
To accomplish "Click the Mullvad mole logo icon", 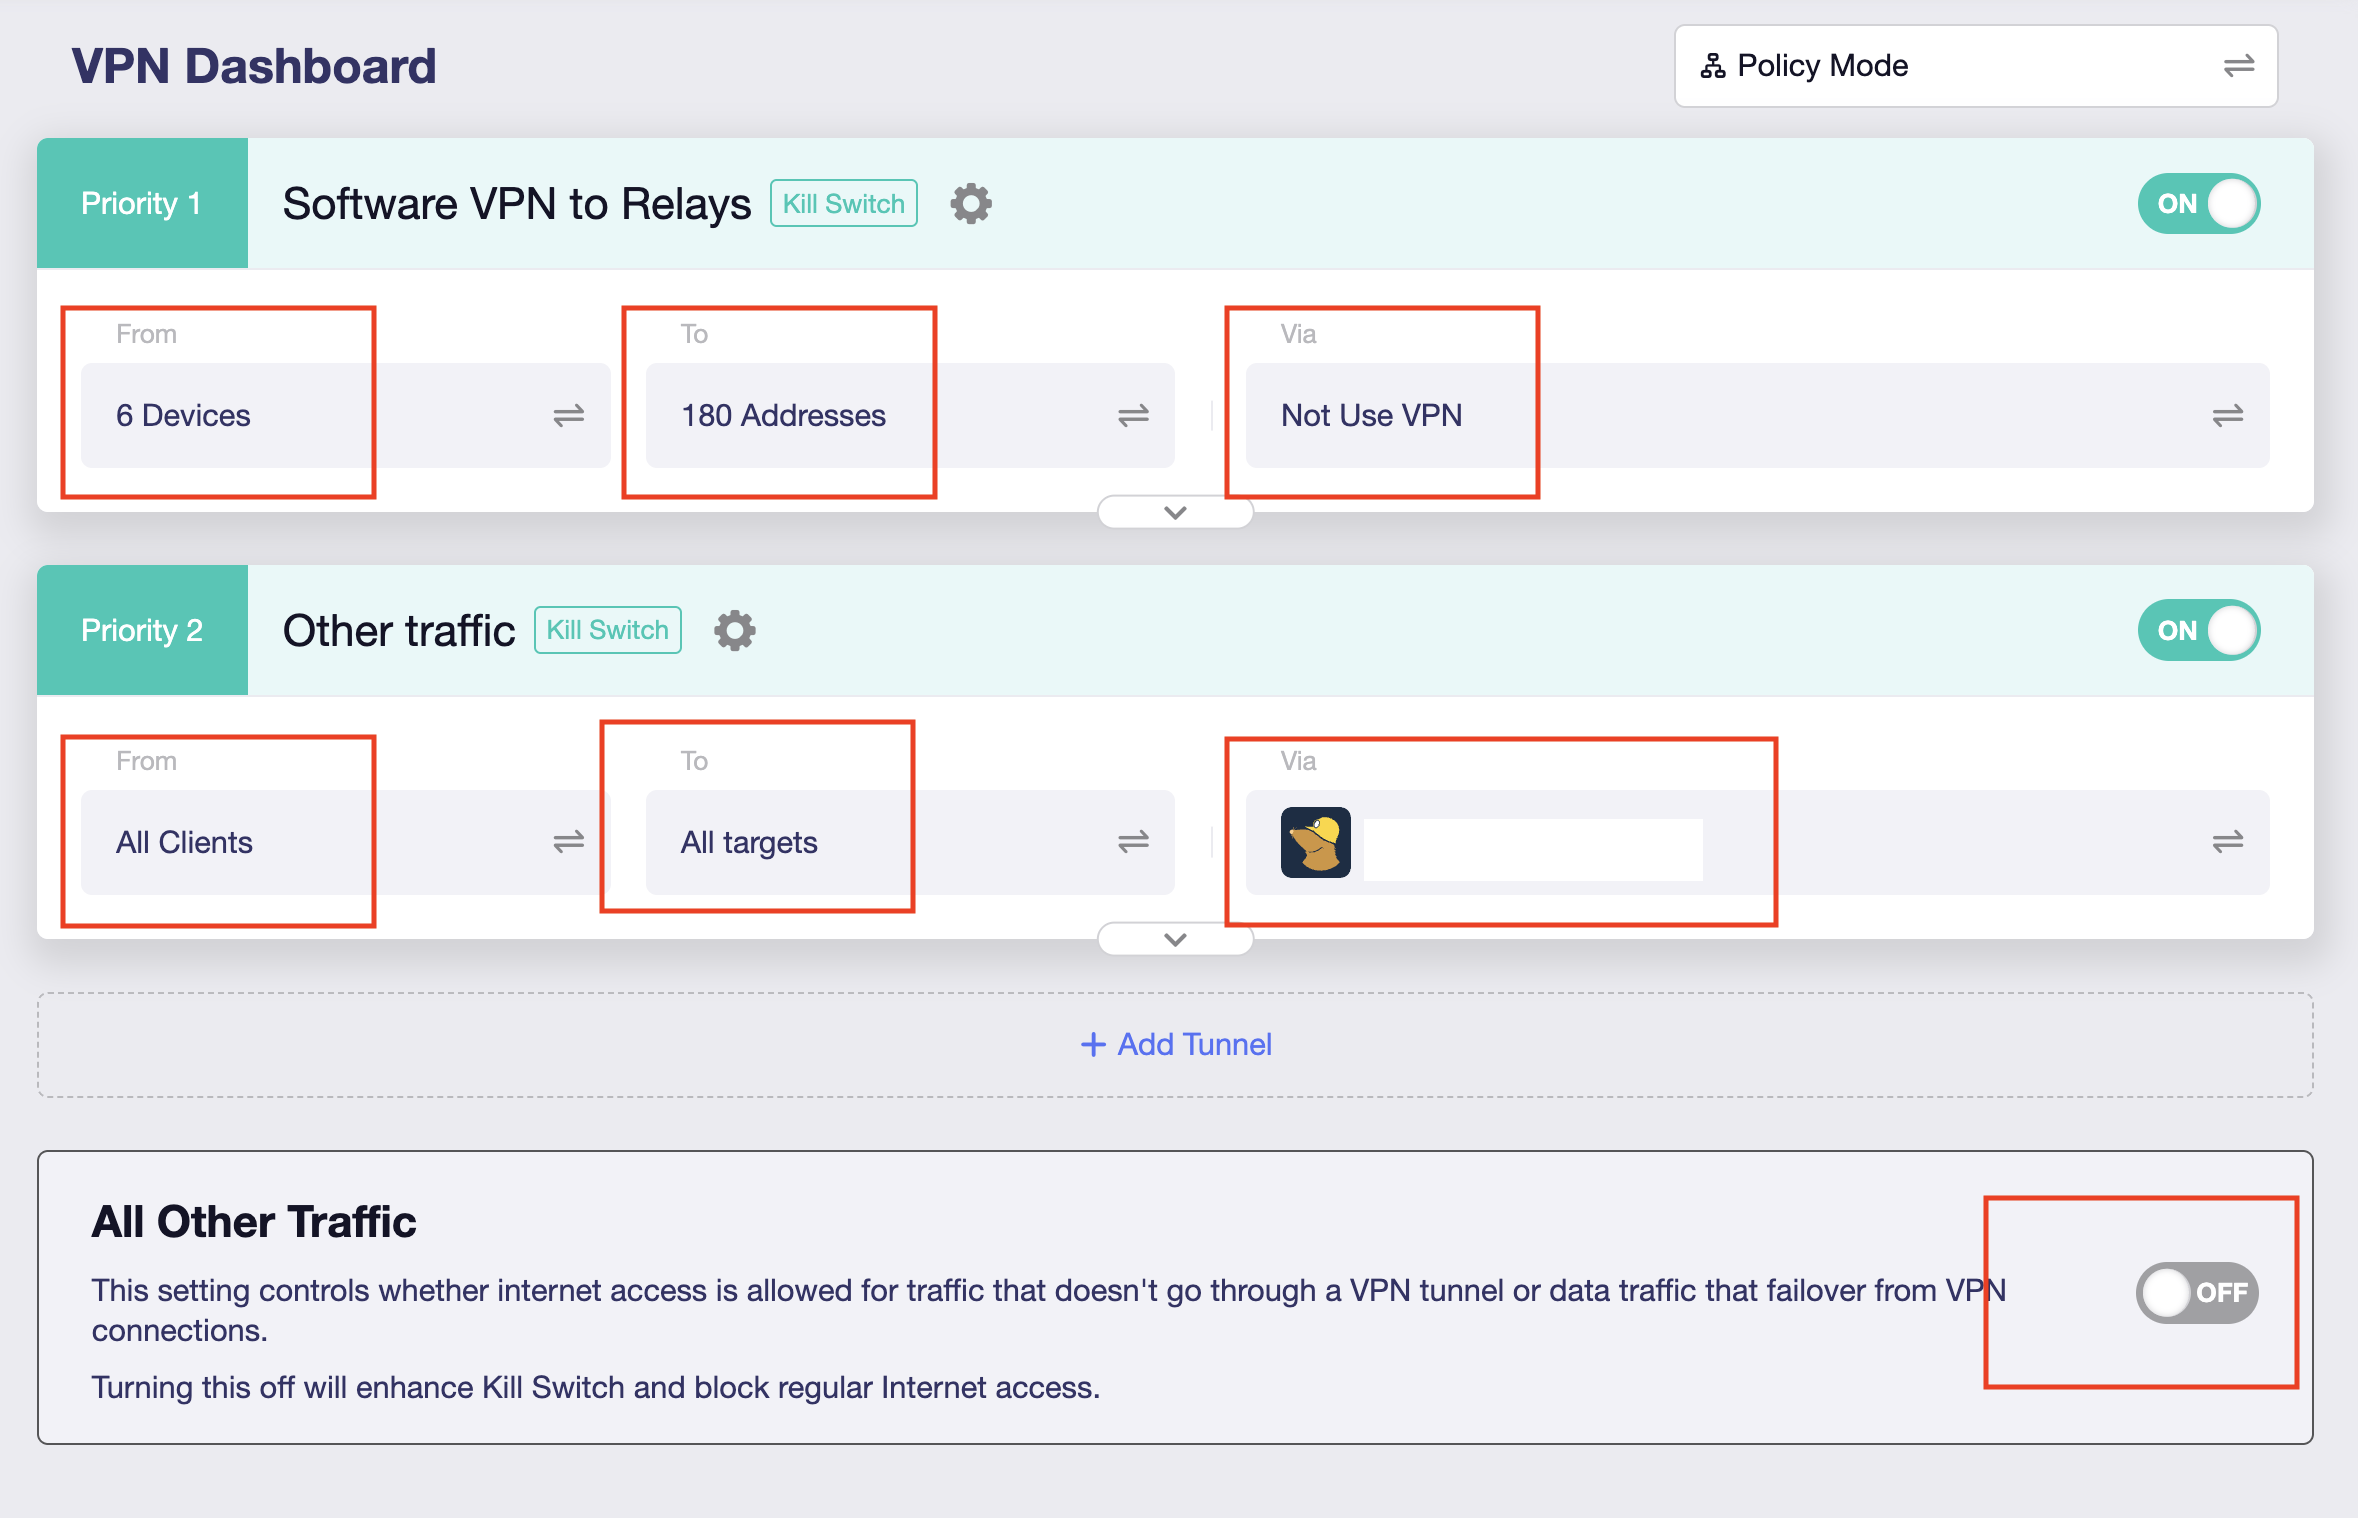I will (x=1315, y=842).
